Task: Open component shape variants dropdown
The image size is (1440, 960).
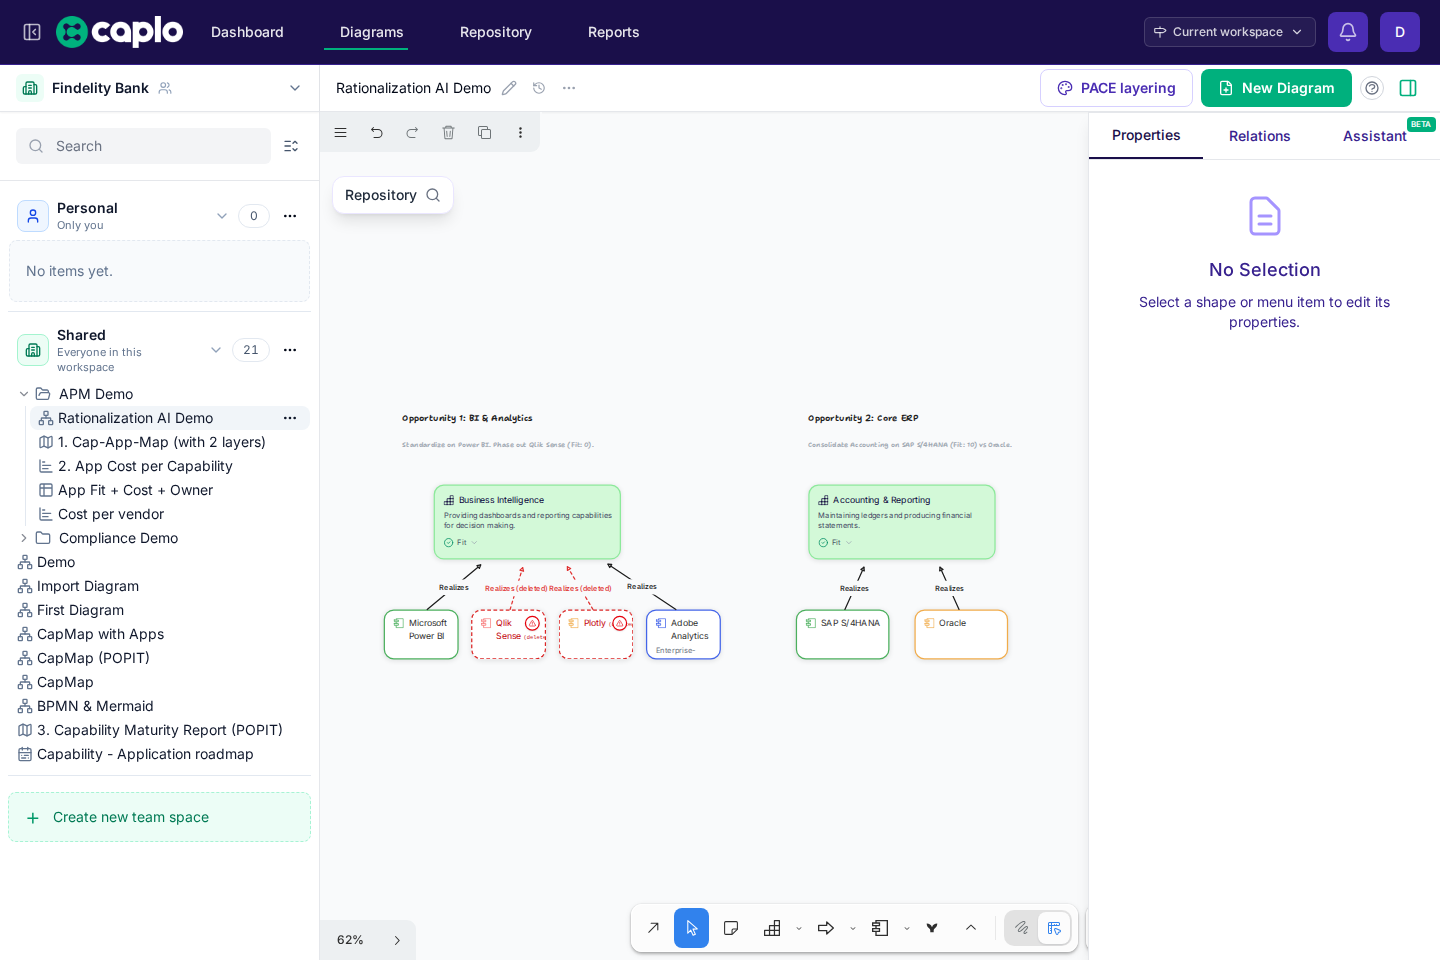Action: tap(907, 929)
